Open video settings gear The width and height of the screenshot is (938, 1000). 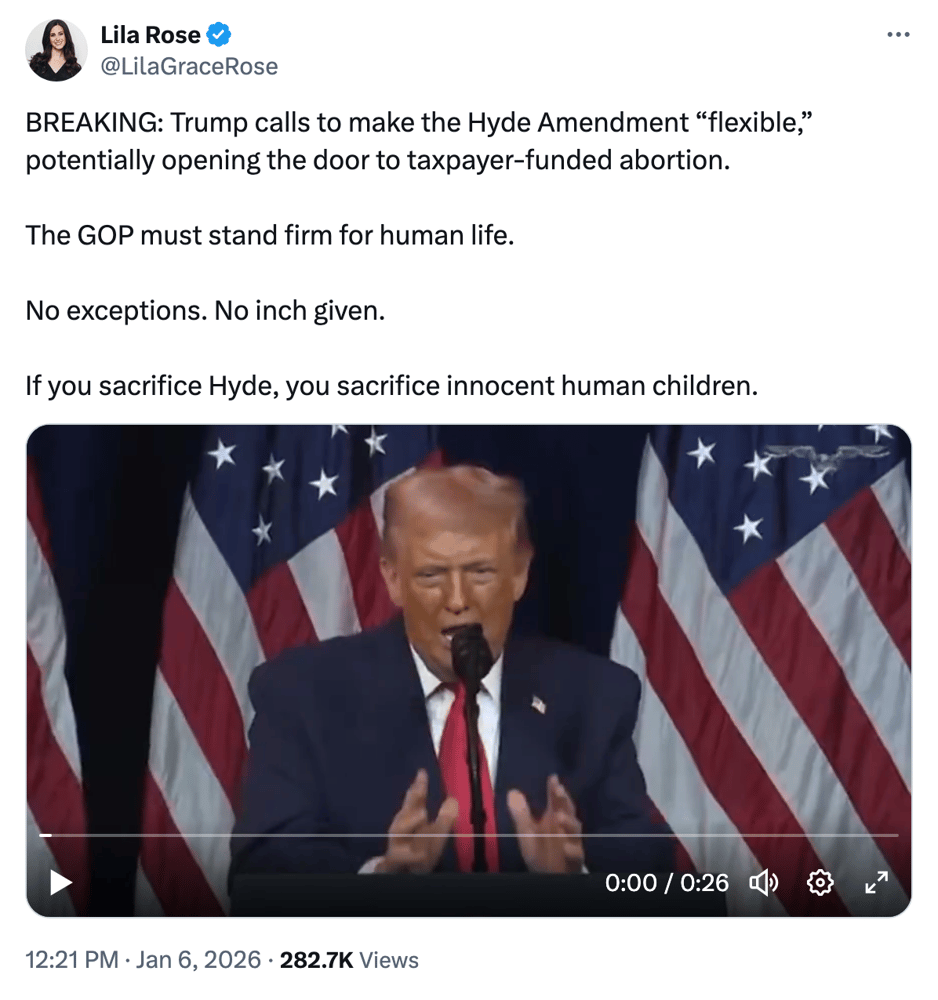[x=820, y=882]
